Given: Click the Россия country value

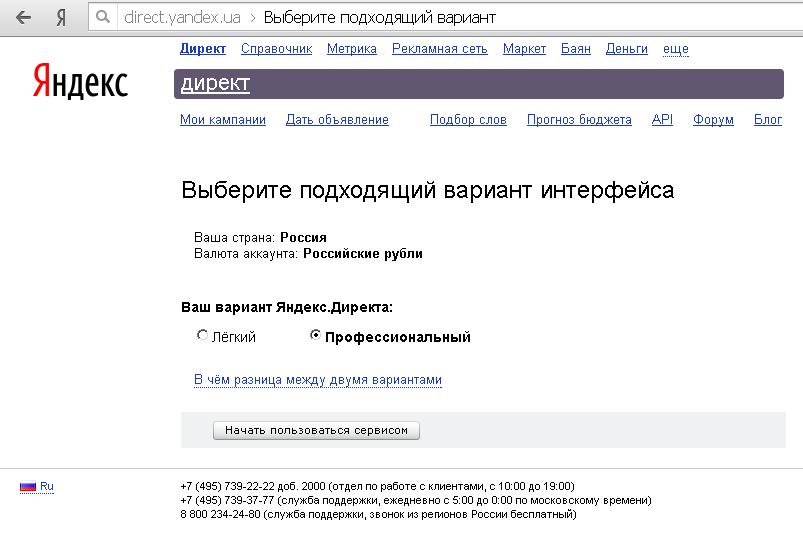Looking at the screenshot, I should pyautogui.click(x=303, y=238).
